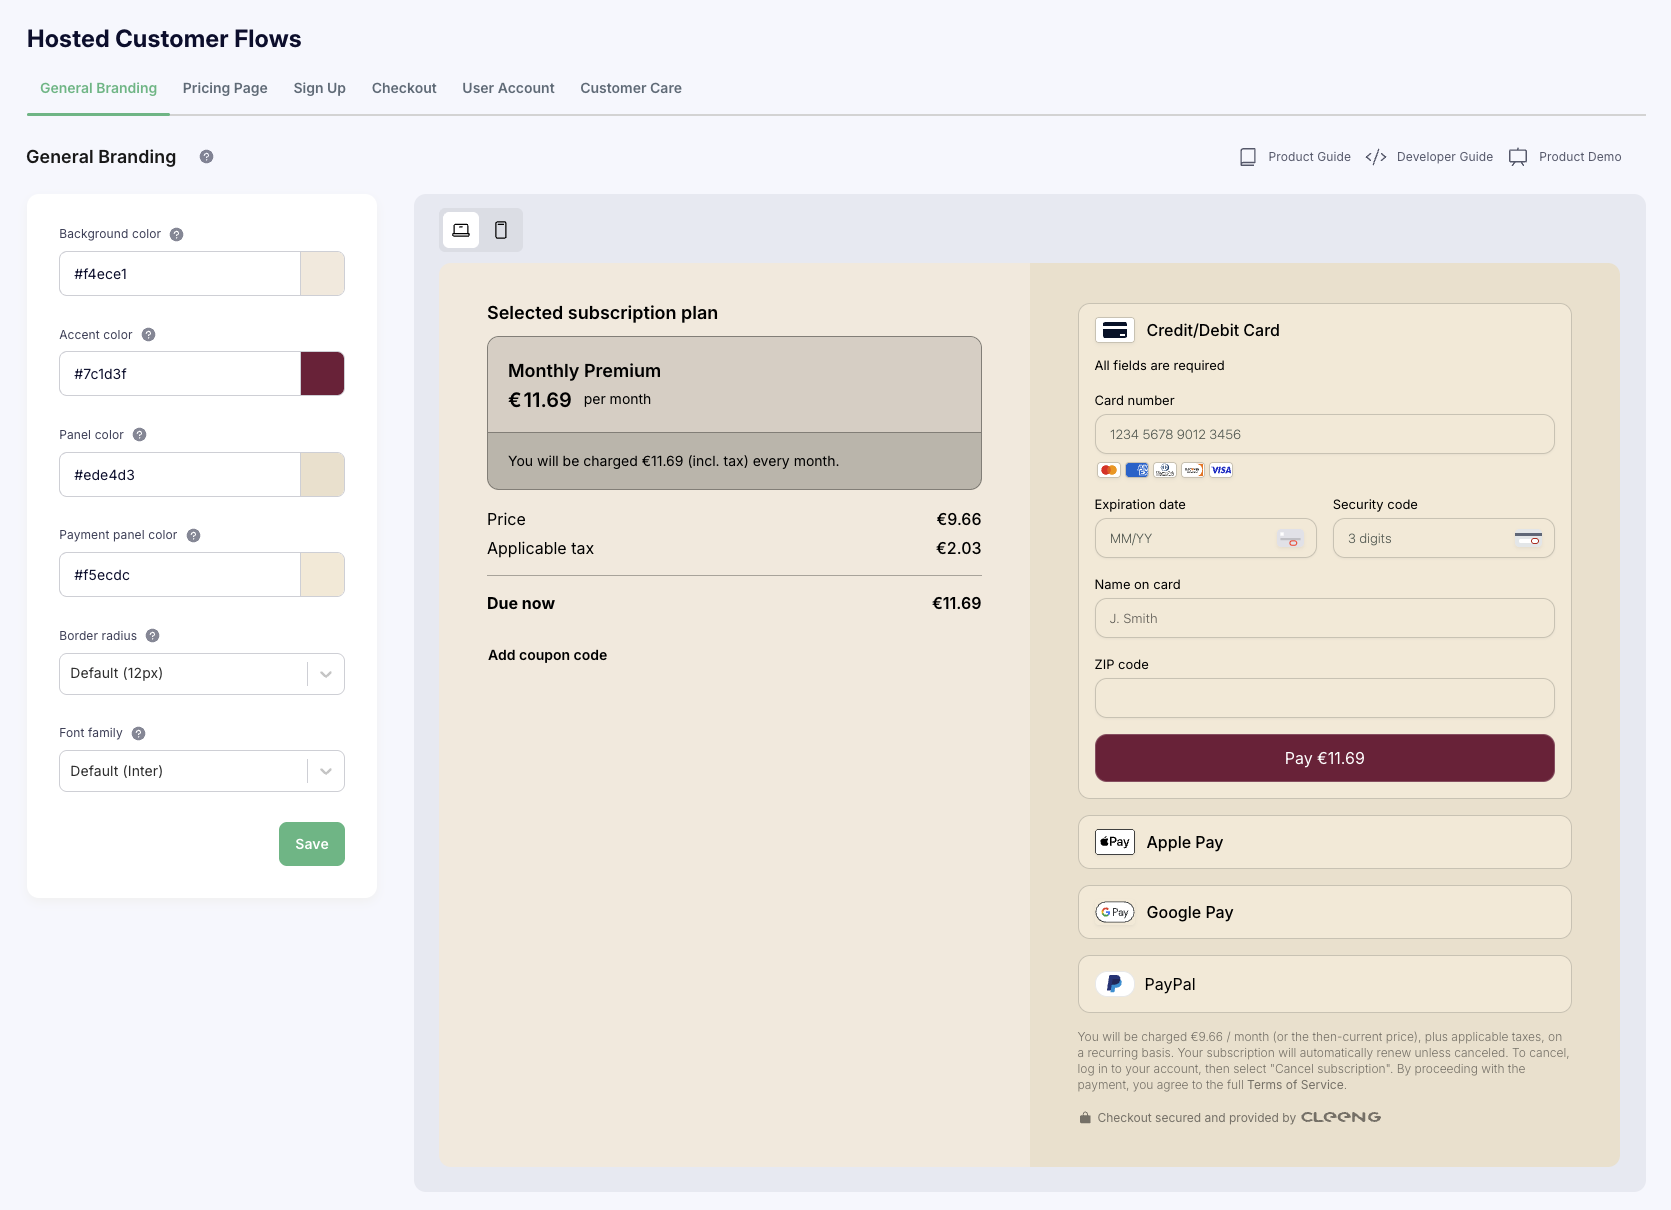Click the Mastercard card brand icon
This screenshot has width=1671, height=1210.
pyautogui.click(x=1108, y=470)
